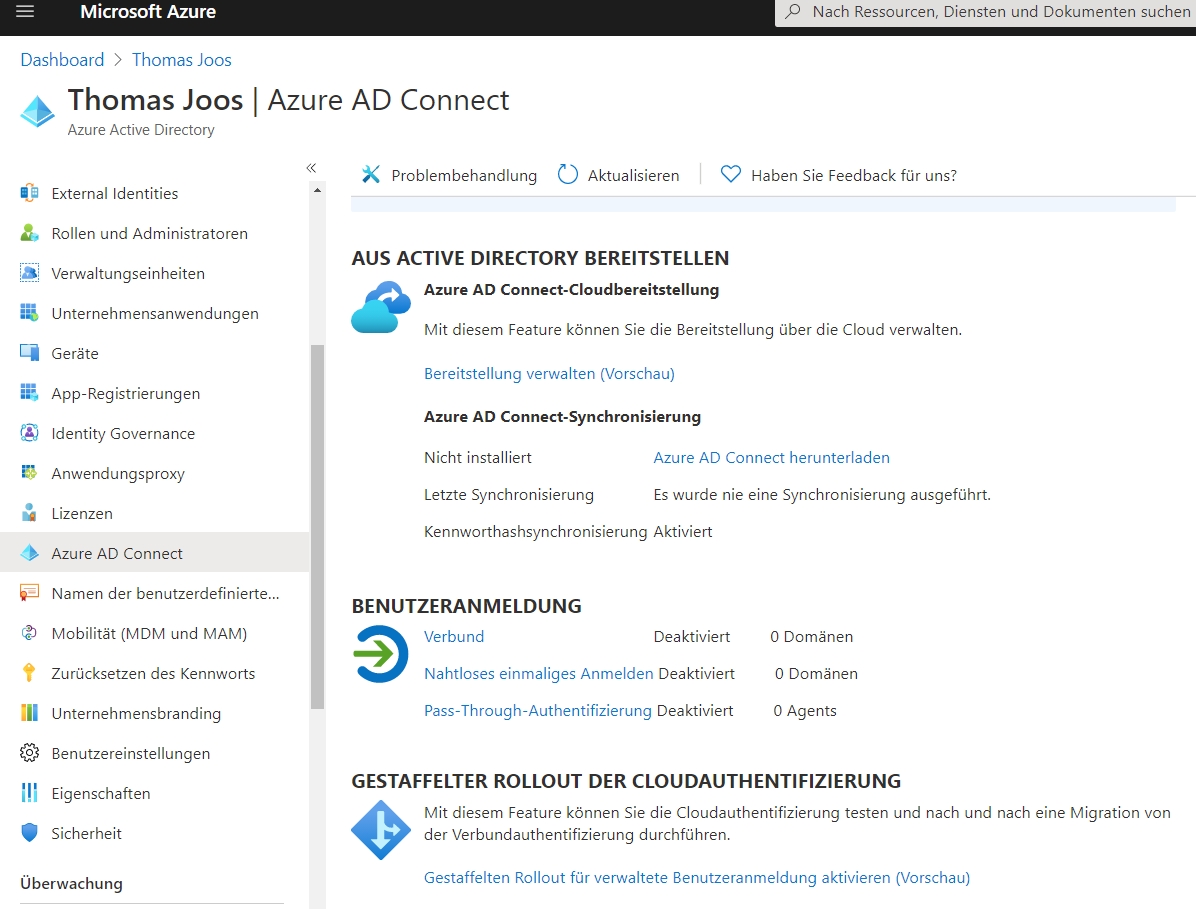Image resolution: width=1196 pixels, height=909 pixels.
Task: Open External Identities menu item
Action: (114, 194)
